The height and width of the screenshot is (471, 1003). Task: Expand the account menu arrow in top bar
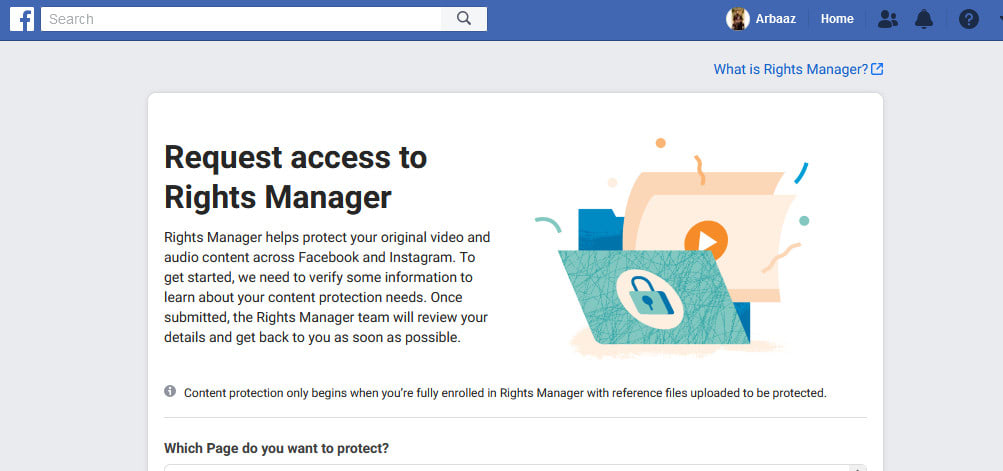coord(999,19)
